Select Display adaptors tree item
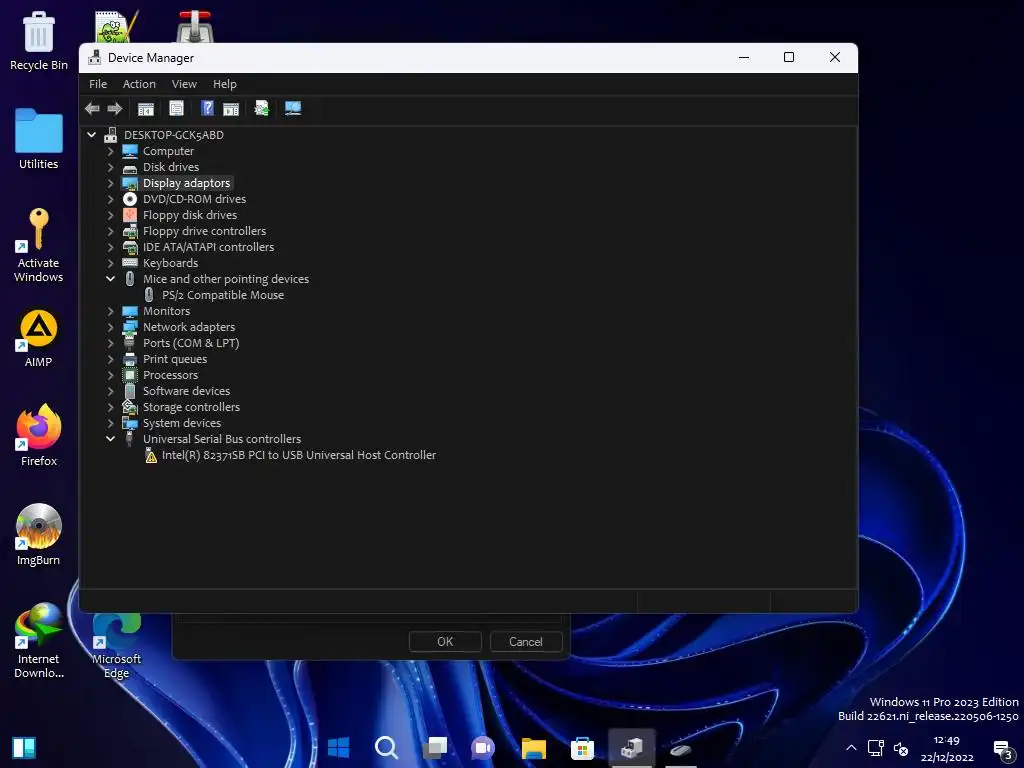1024x768 pixels. tap(186, 183)
